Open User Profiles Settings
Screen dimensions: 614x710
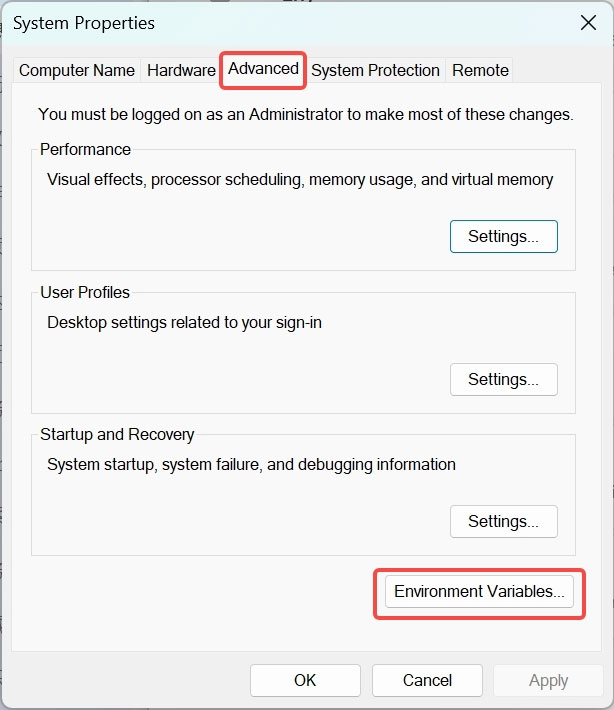point(504,379)
